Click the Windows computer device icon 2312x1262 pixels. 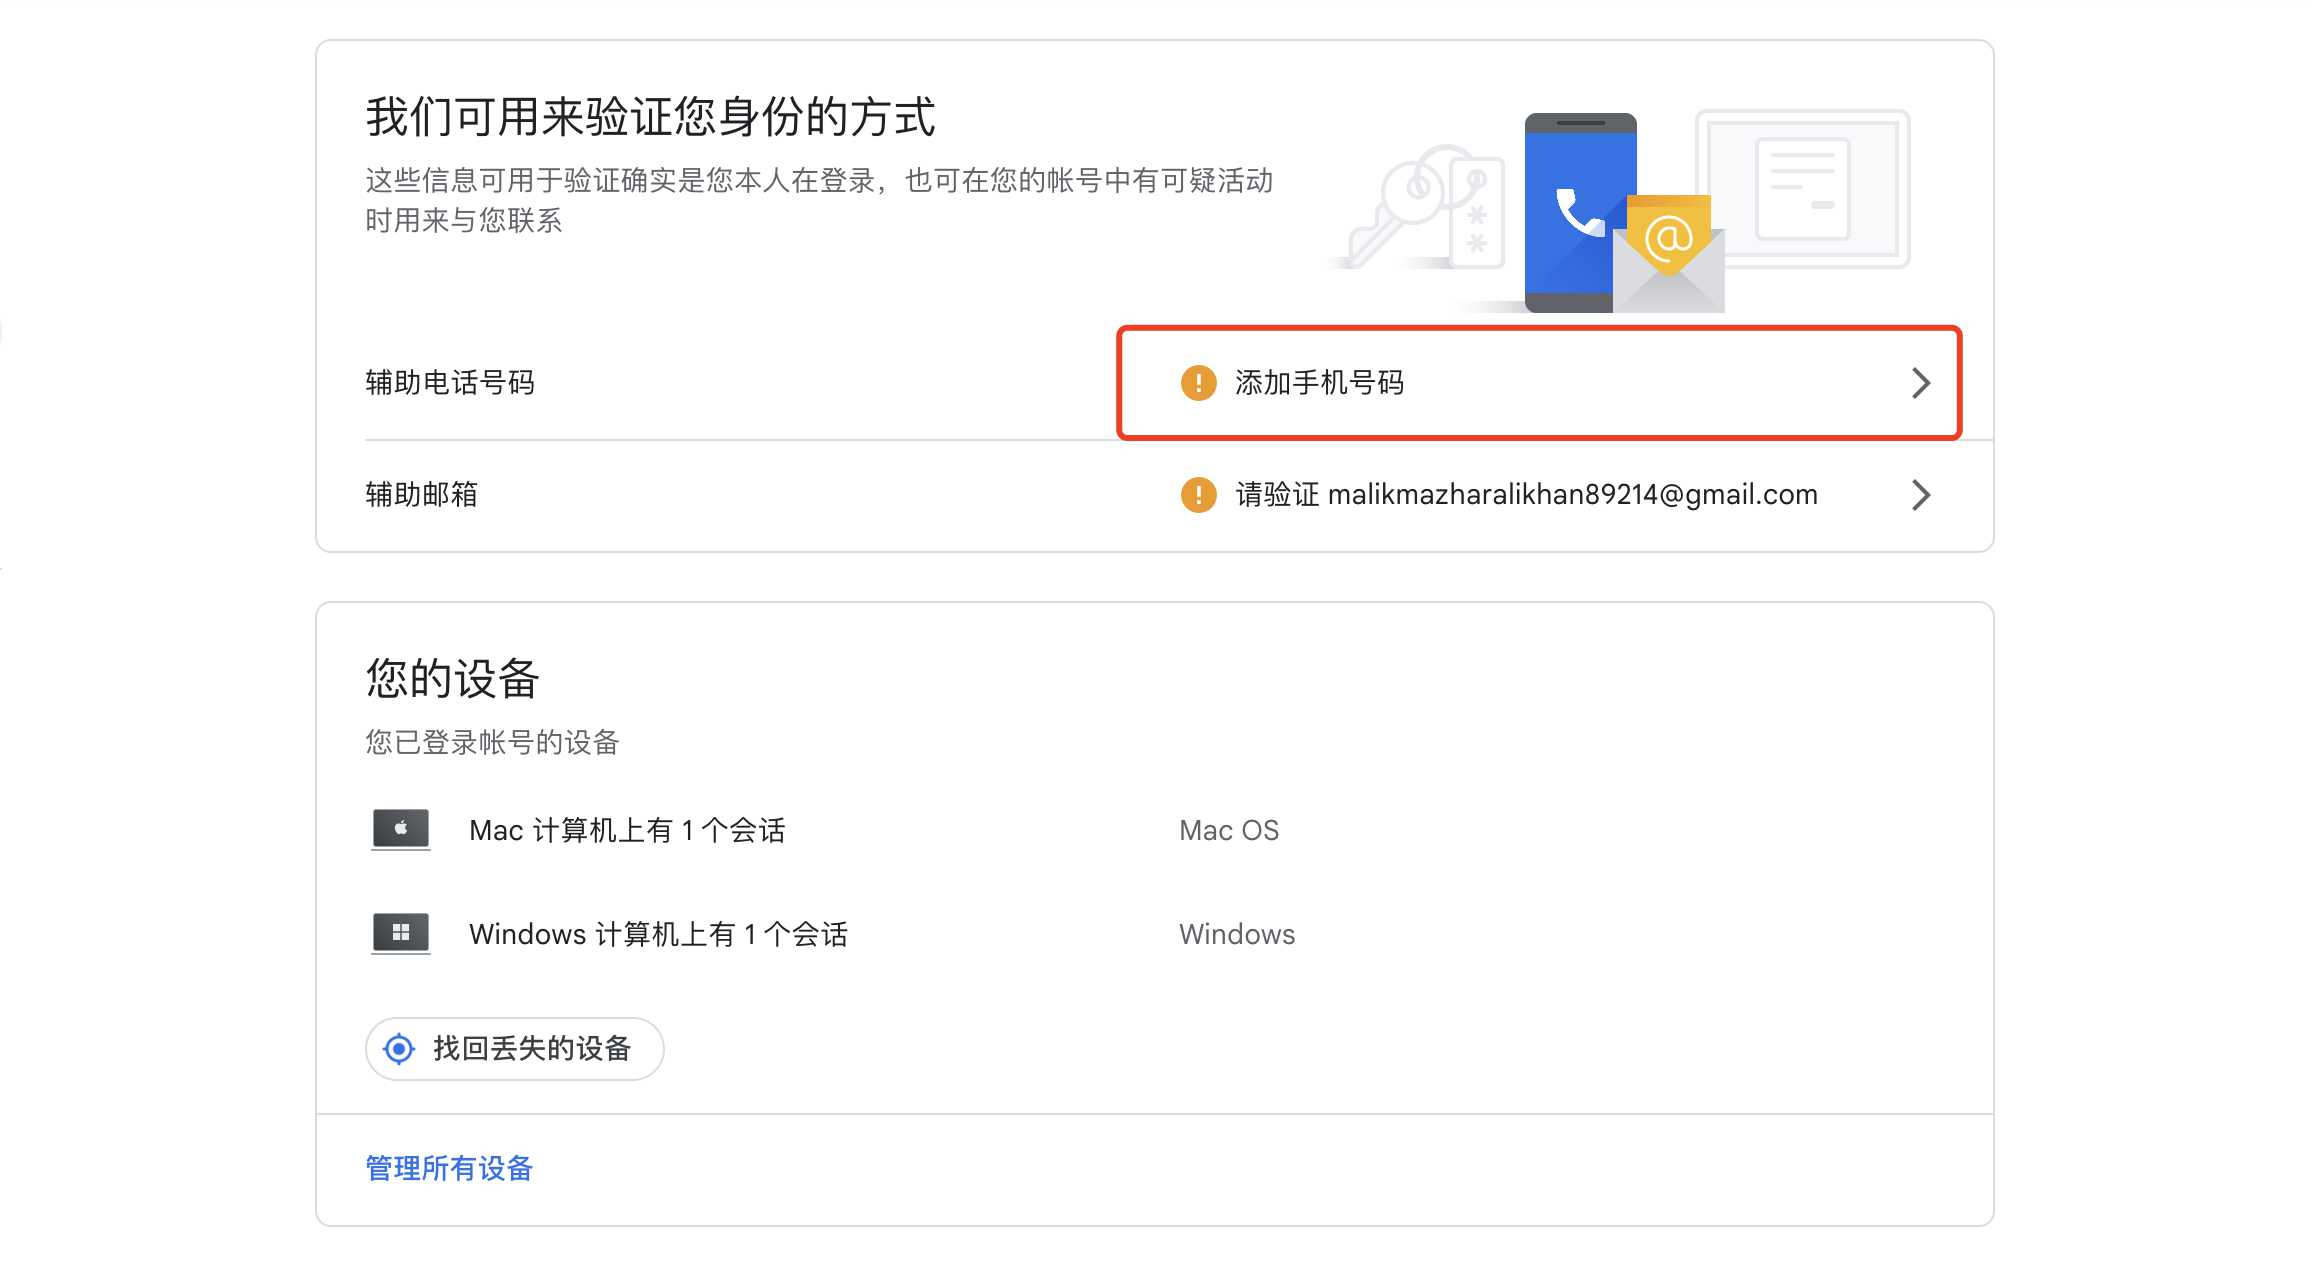click(x=400, y=933)
